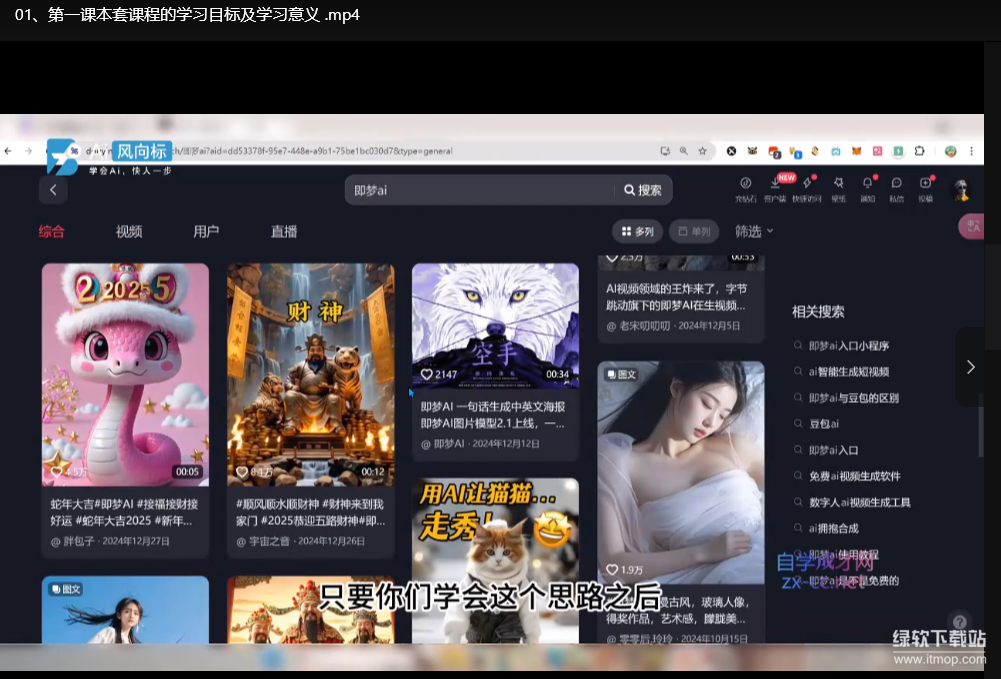This screenshot has width=1001, height=679.
Task: Click the browser bookmark star icon
Action: coord(703,151)
